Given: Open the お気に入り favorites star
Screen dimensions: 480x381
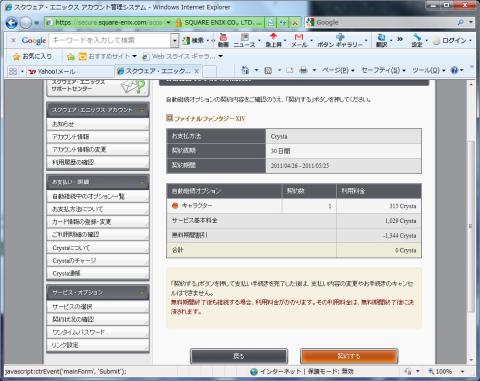Looking at the screenshot, I should (32, 56).
